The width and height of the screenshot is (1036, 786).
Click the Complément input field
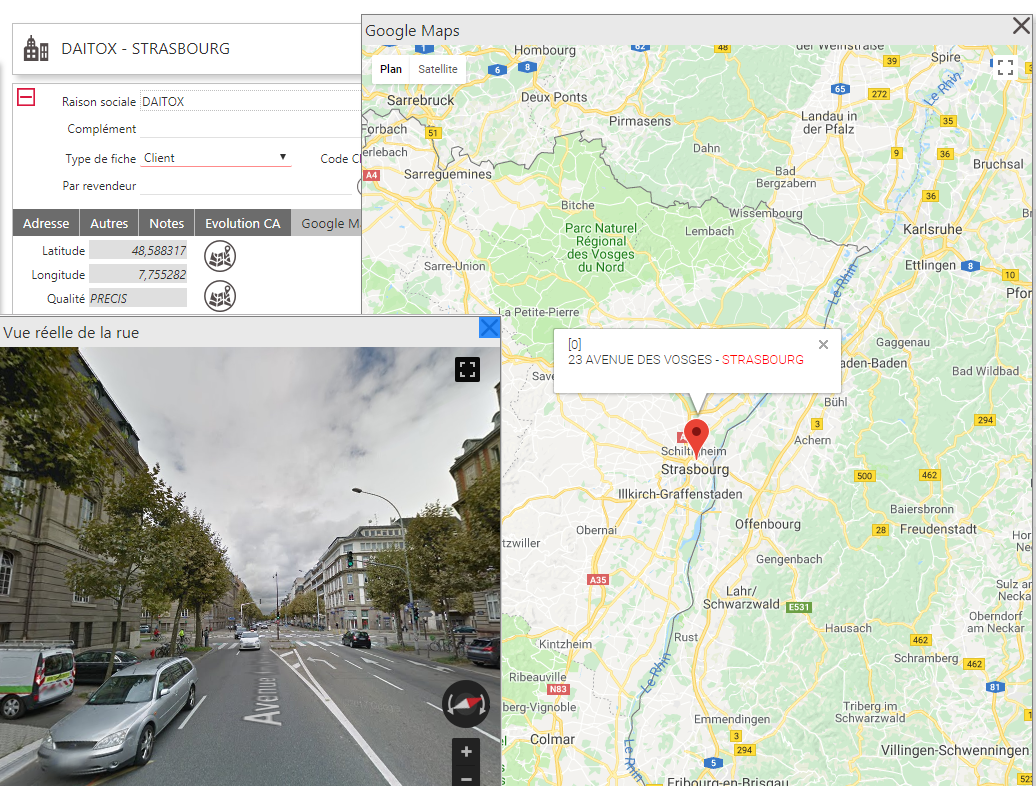point(251,129)
